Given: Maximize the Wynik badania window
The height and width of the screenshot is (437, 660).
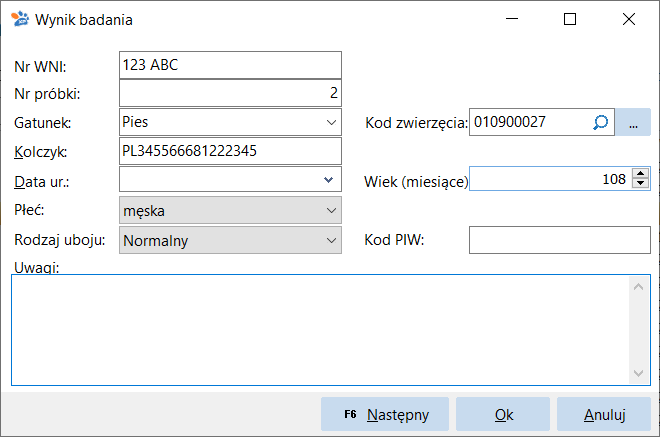Looking at the screenshot, I should click(570, 19).
